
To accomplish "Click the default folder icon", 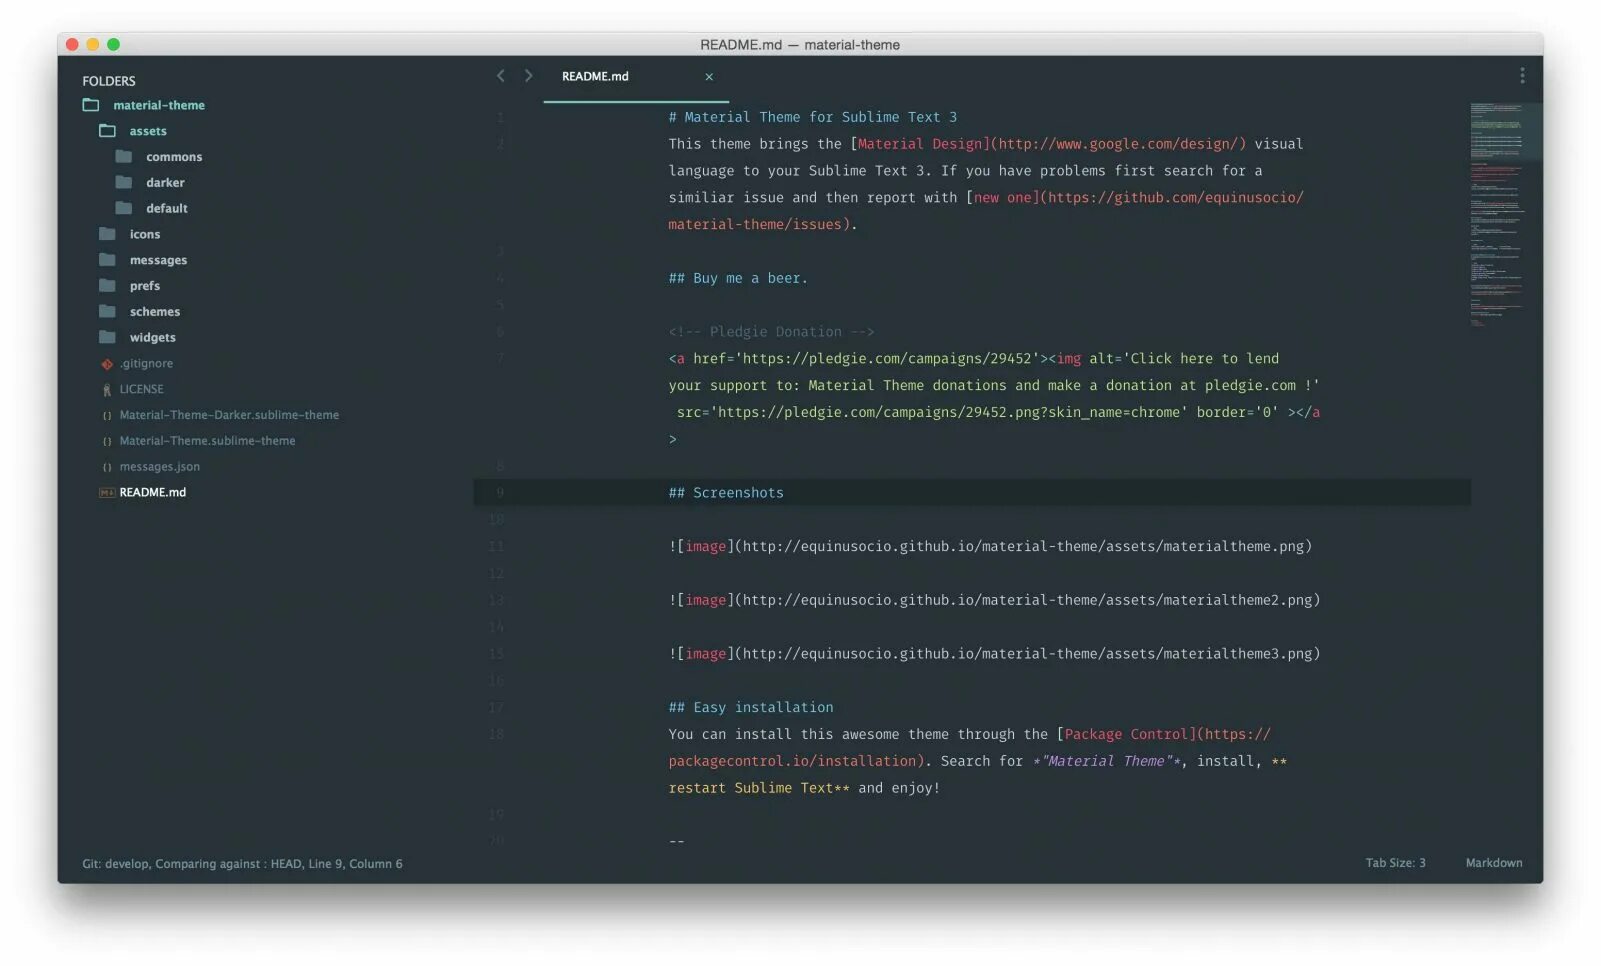I will (x=124, y=208).
